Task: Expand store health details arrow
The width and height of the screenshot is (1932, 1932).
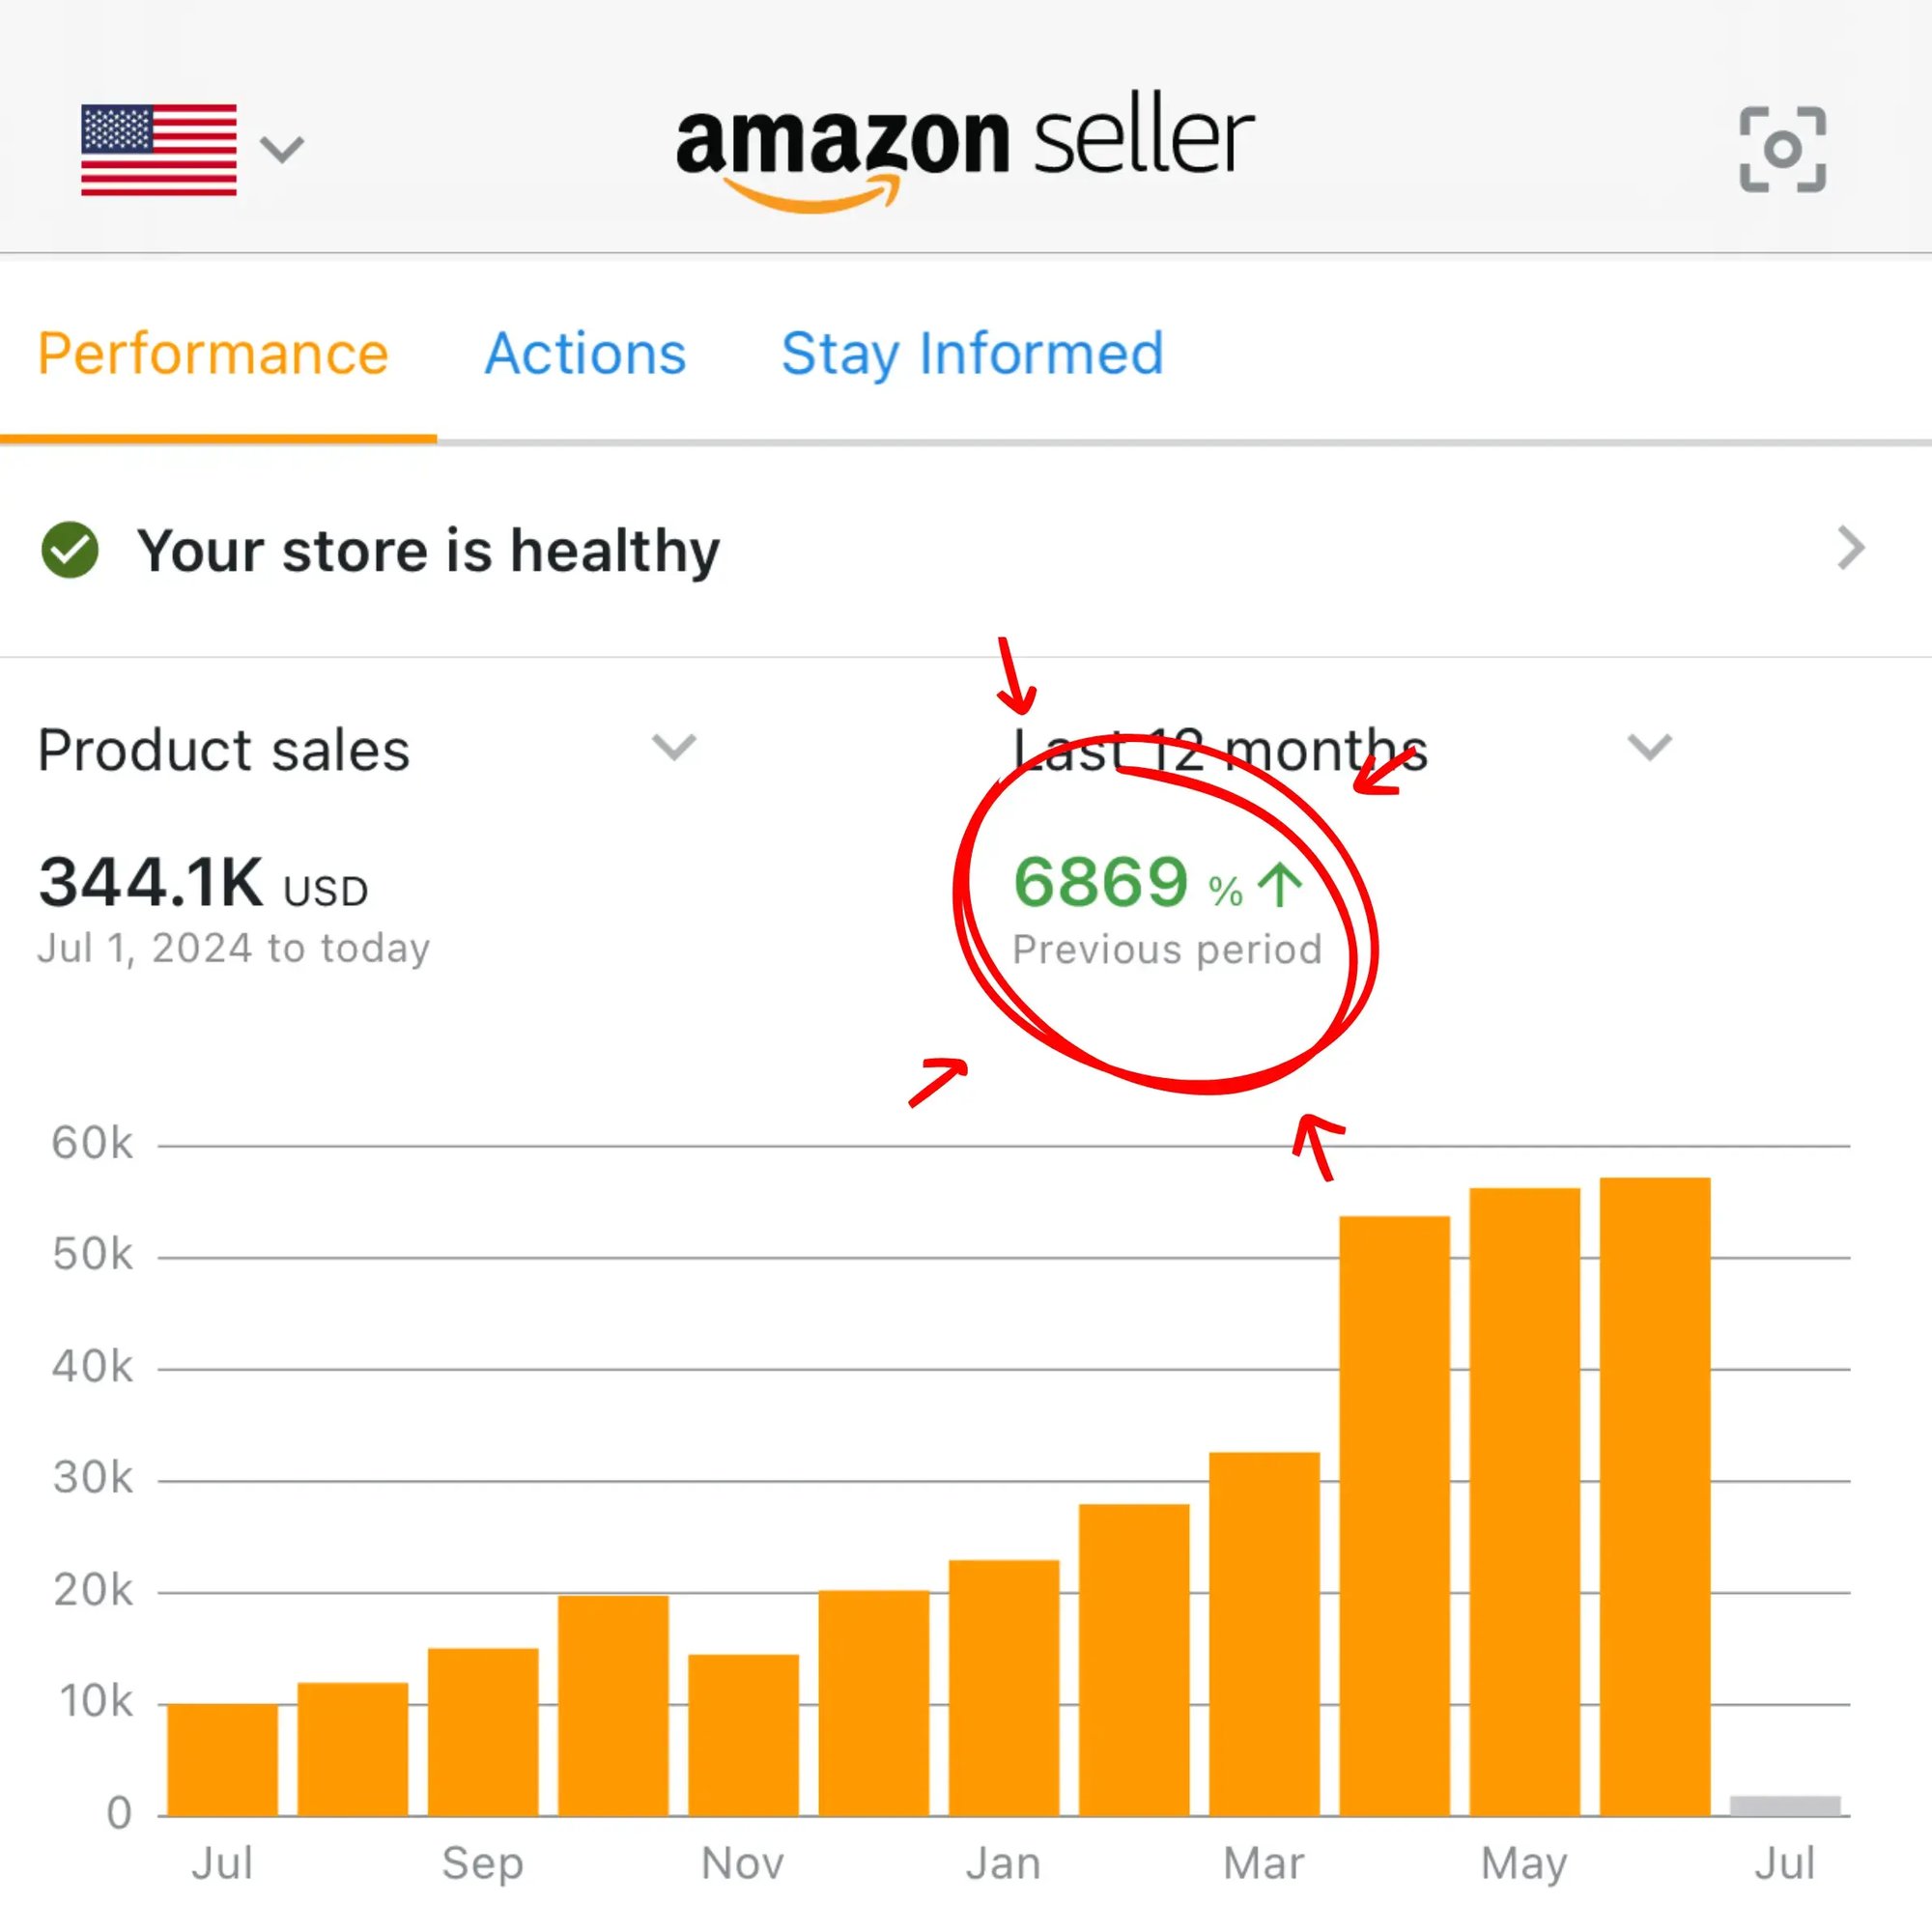Action: [1850, 549]
